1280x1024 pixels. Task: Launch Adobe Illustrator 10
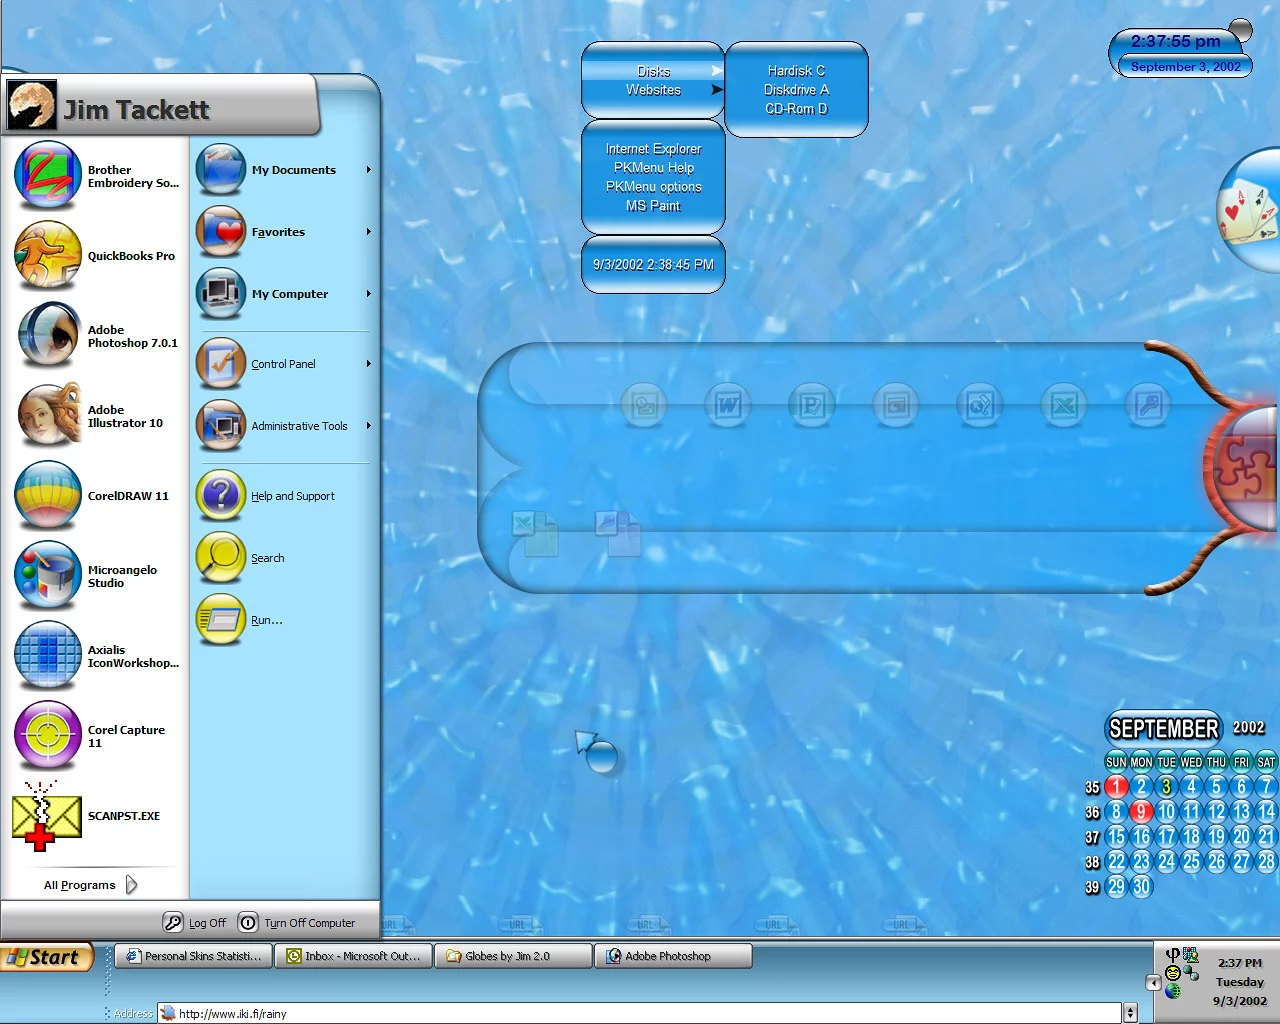coord(48,416)
